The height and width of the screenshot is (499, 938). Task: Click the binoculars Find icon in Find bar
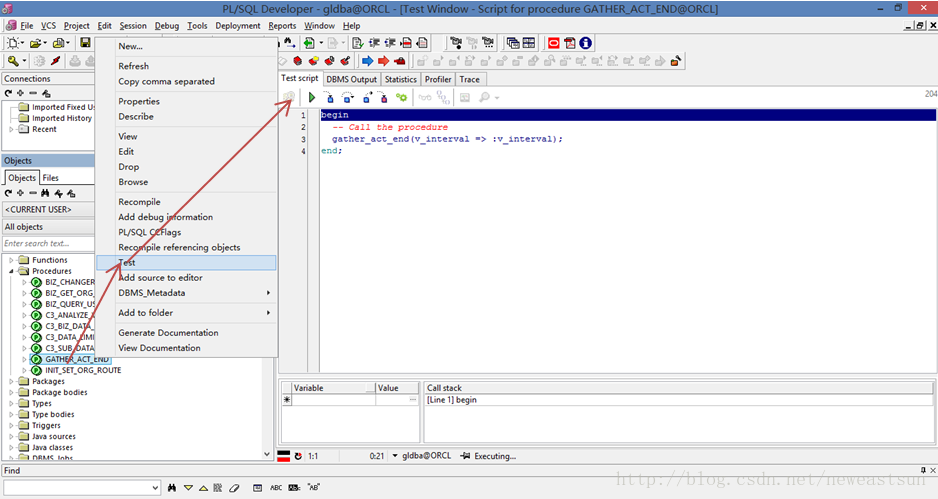click(172, 488)
